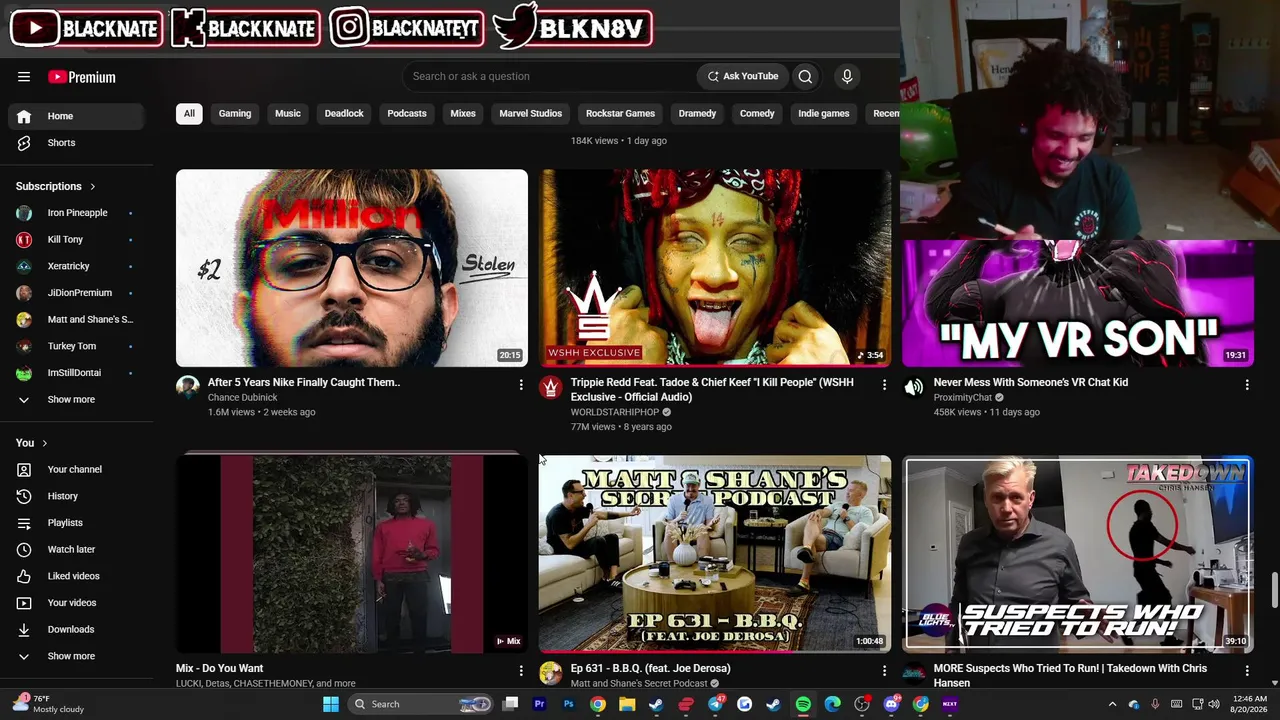Select the Dramedy filter chip
The image size is (1280, 720).
point(697,113)
